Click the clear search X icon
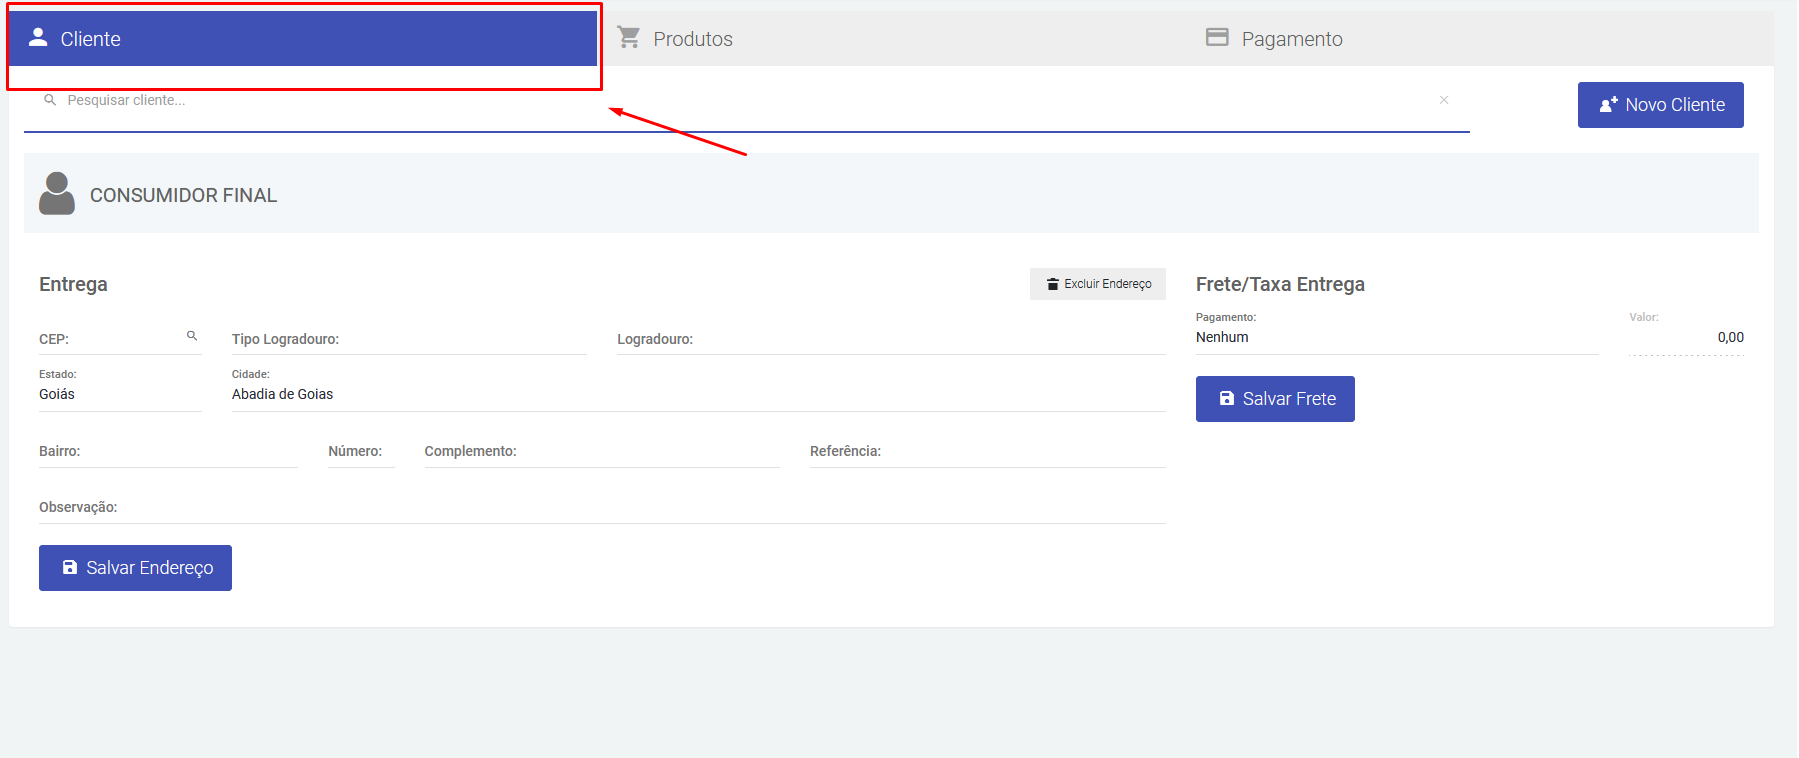This screenshot has width=1799, height=758. click(1444, 100)
